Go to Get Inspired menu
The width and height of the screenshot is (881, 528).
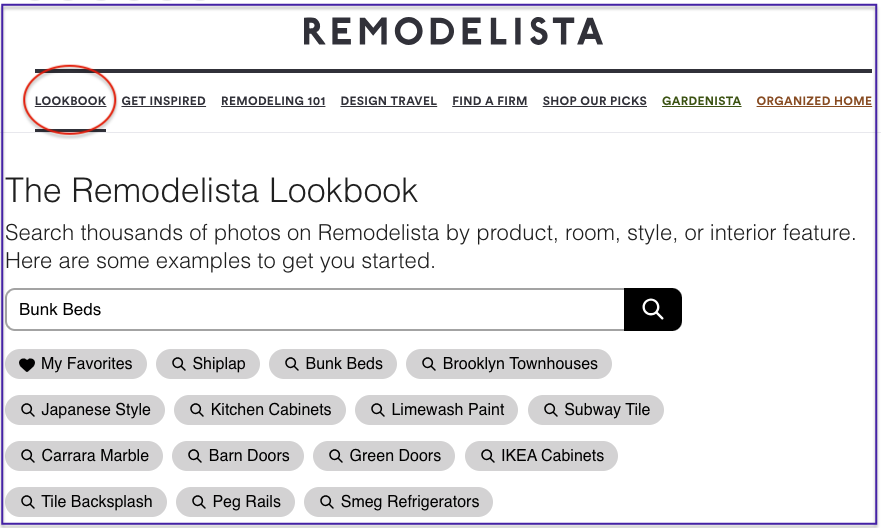click(164, 101)
